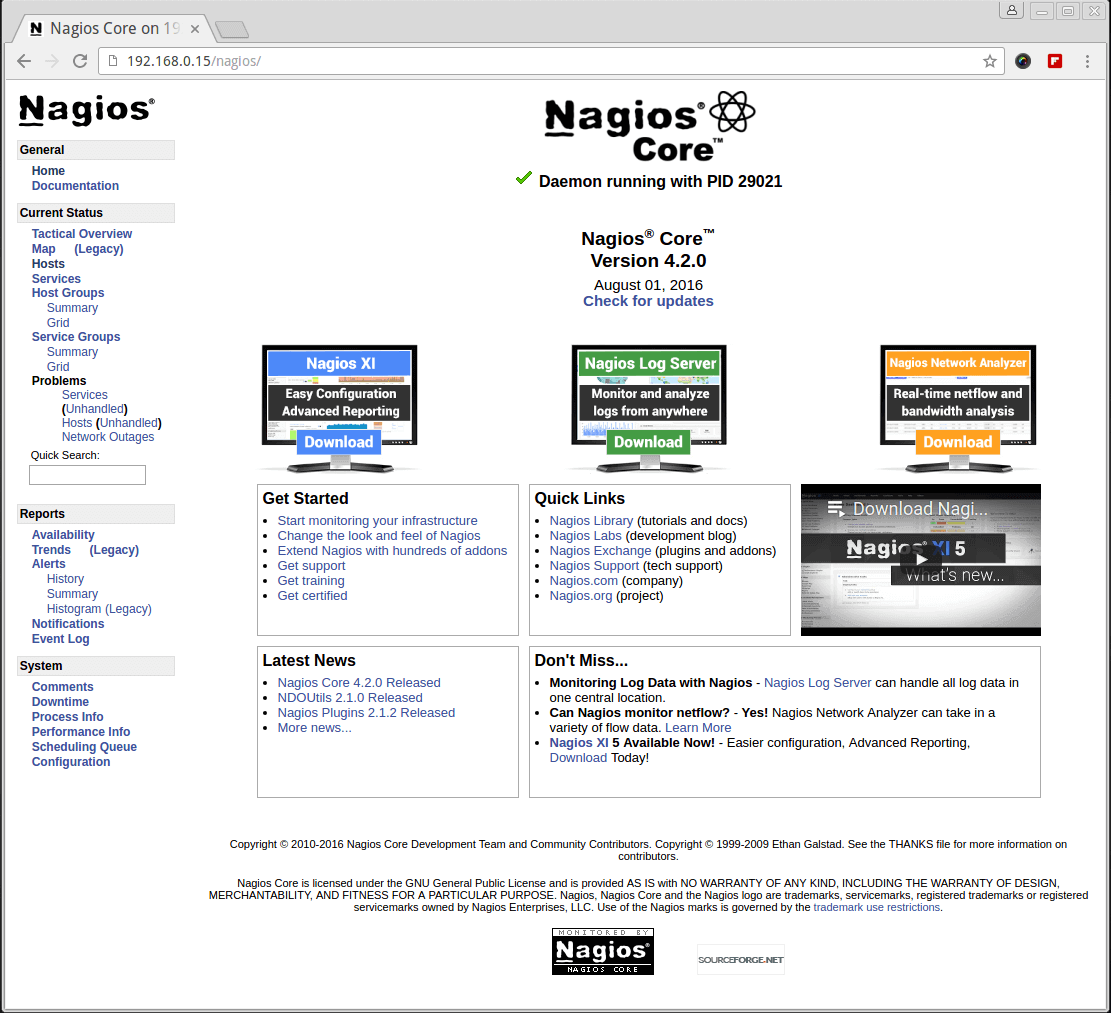Screen dimensions: 1111x1013
Task: Open Tactical Overview
Action: (81, 234)
